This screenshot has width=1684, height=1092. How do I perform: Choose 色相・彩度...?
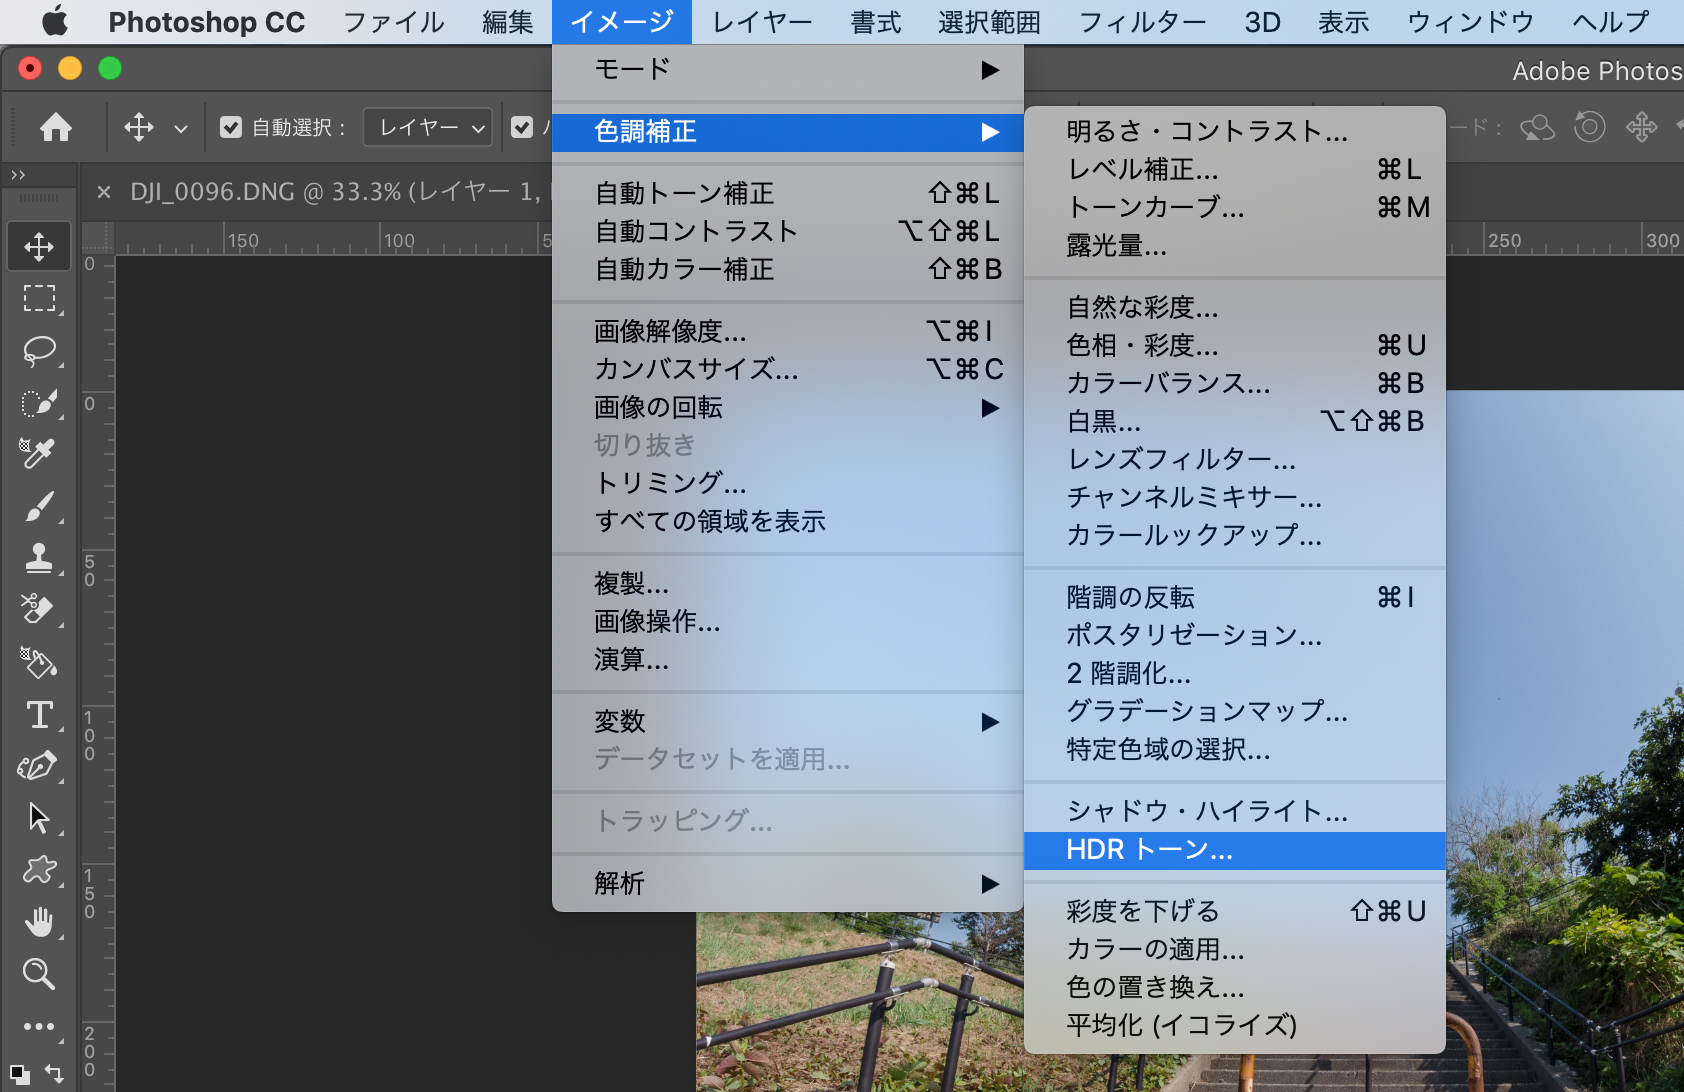1235,345
